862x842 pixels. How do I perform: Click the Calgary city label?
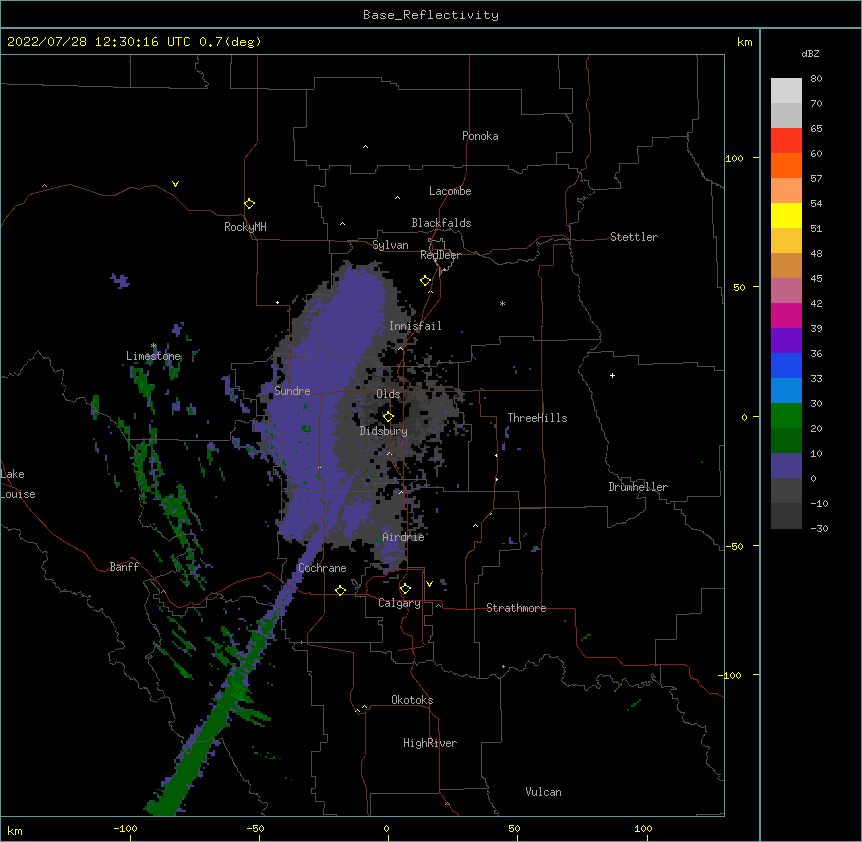399,603
